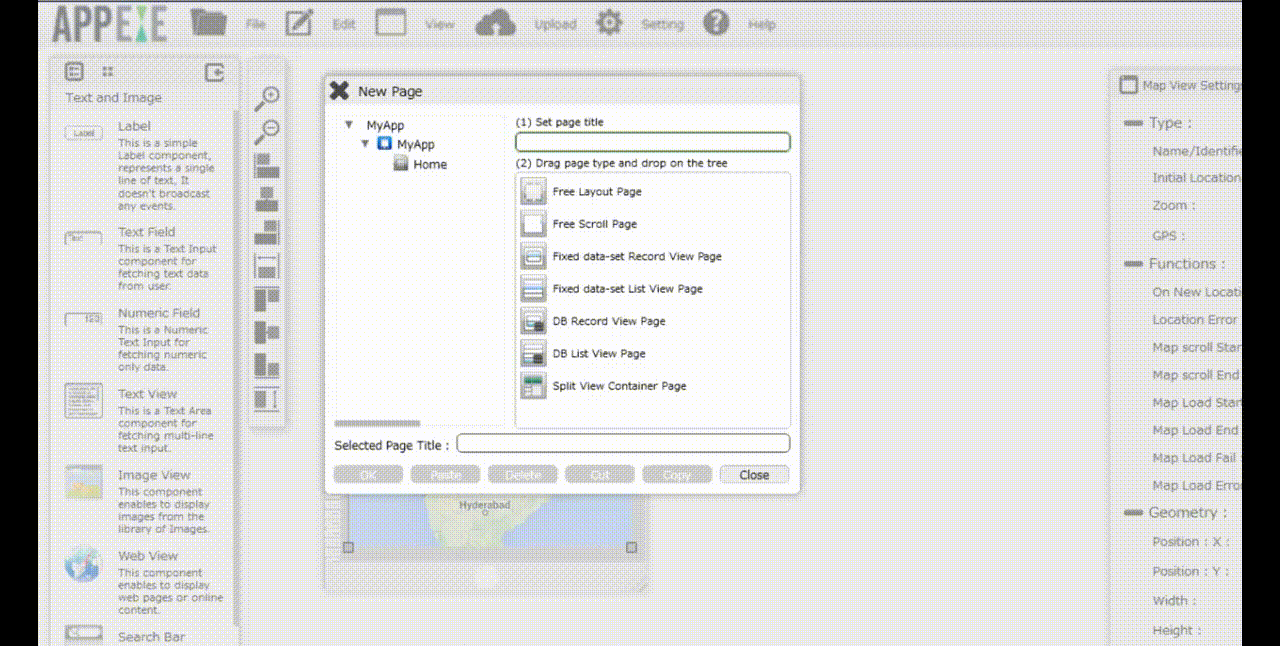Select the Free Scroll Page type icon

(534, 224)
